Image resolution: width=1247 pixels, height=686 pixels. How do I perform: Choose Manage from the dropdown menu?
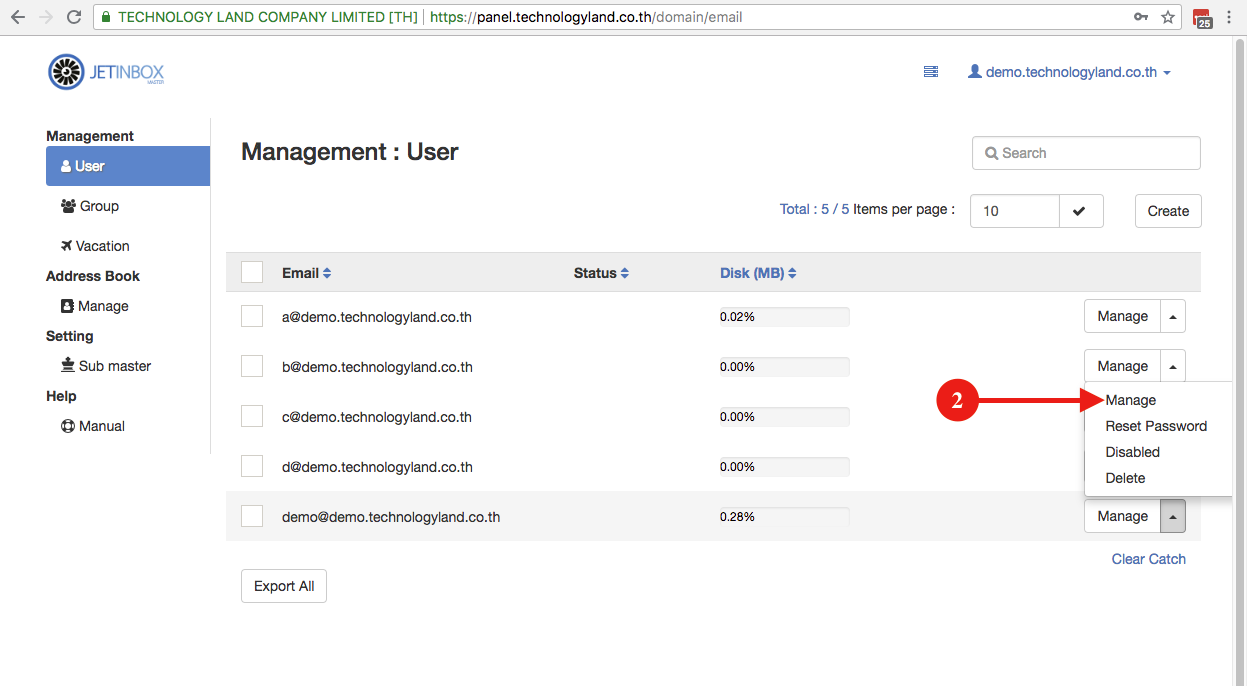[x=1131, y=400]
